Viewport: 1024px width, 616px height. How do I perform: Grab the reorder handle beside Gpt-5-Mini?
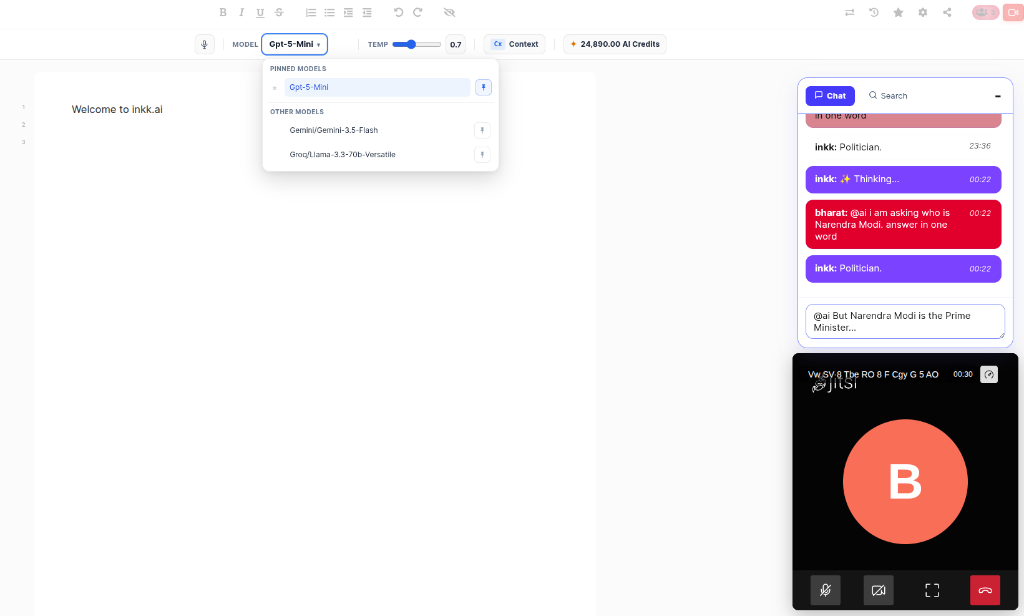(274, 88)
